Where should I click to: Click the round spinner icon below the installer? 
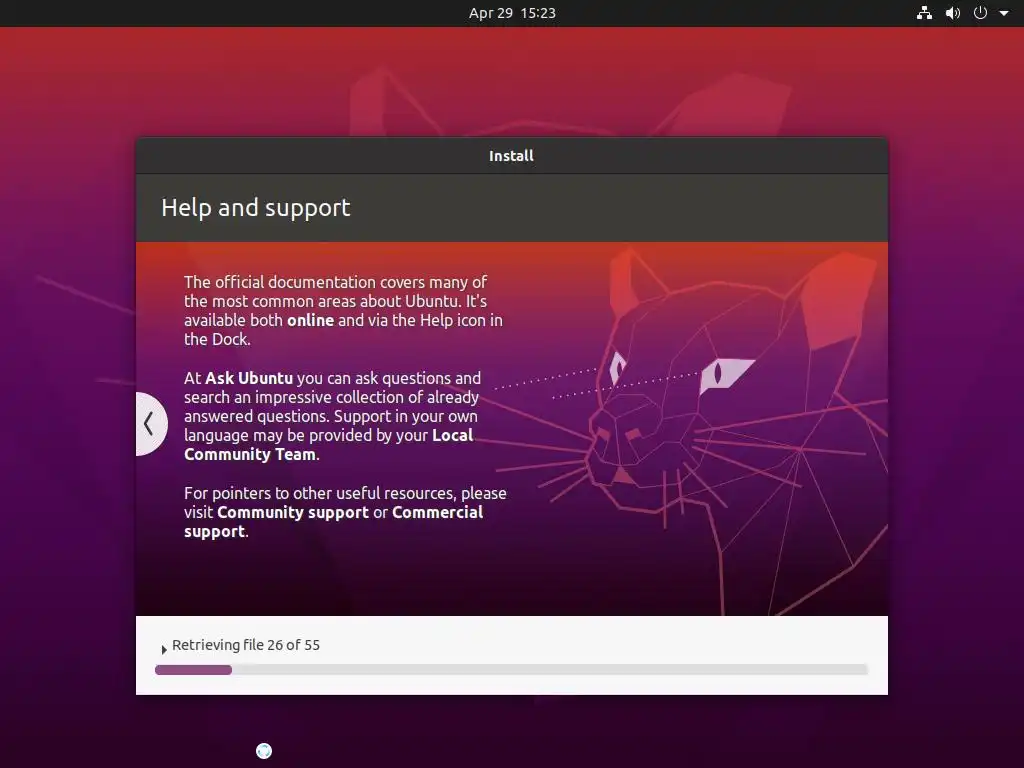click(264, 751)
